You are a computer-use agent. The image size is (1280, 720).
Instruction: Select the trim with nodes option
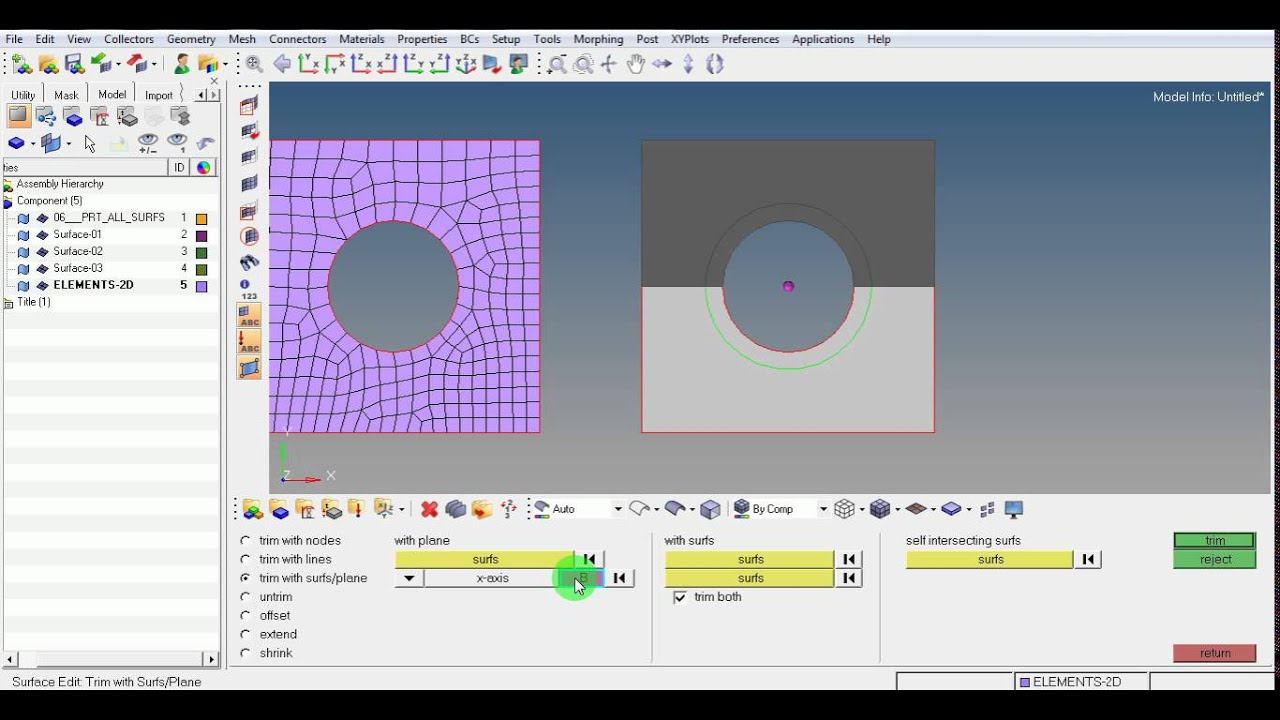245,541
